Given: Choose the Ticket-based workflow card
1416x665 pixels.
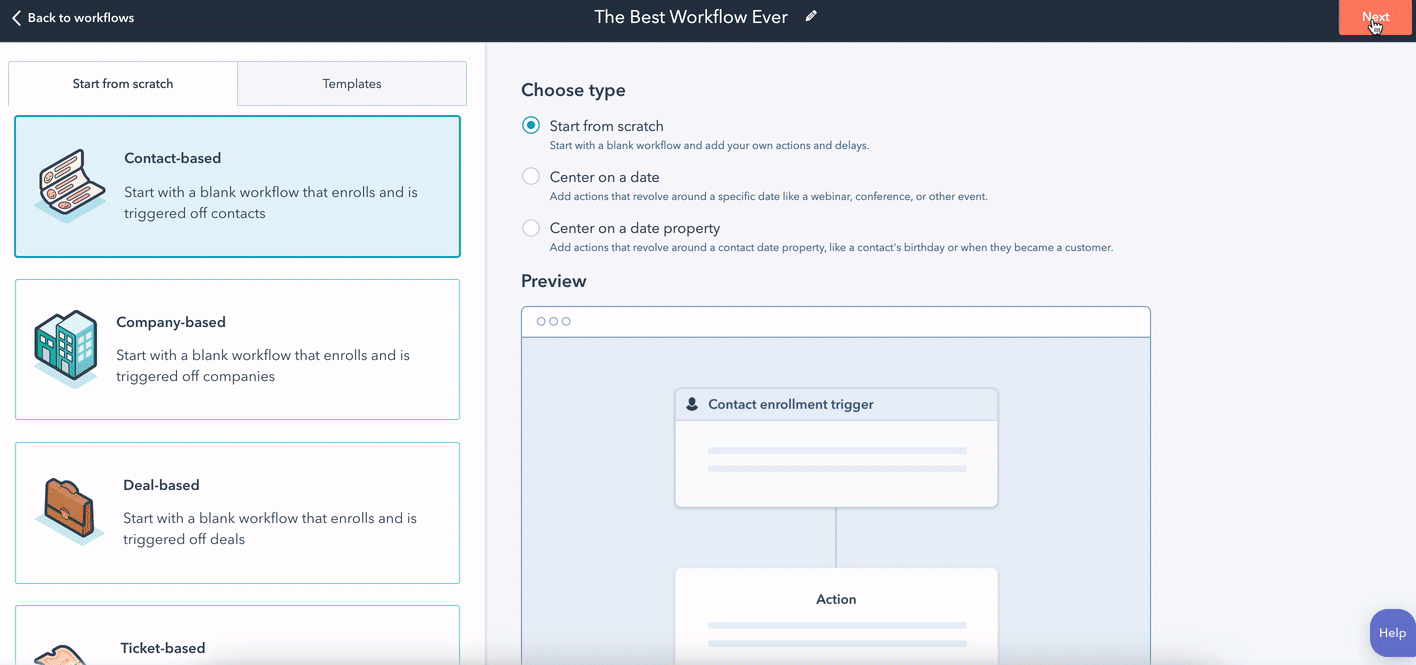Looking at the screenshot, I should click(237, 635).
